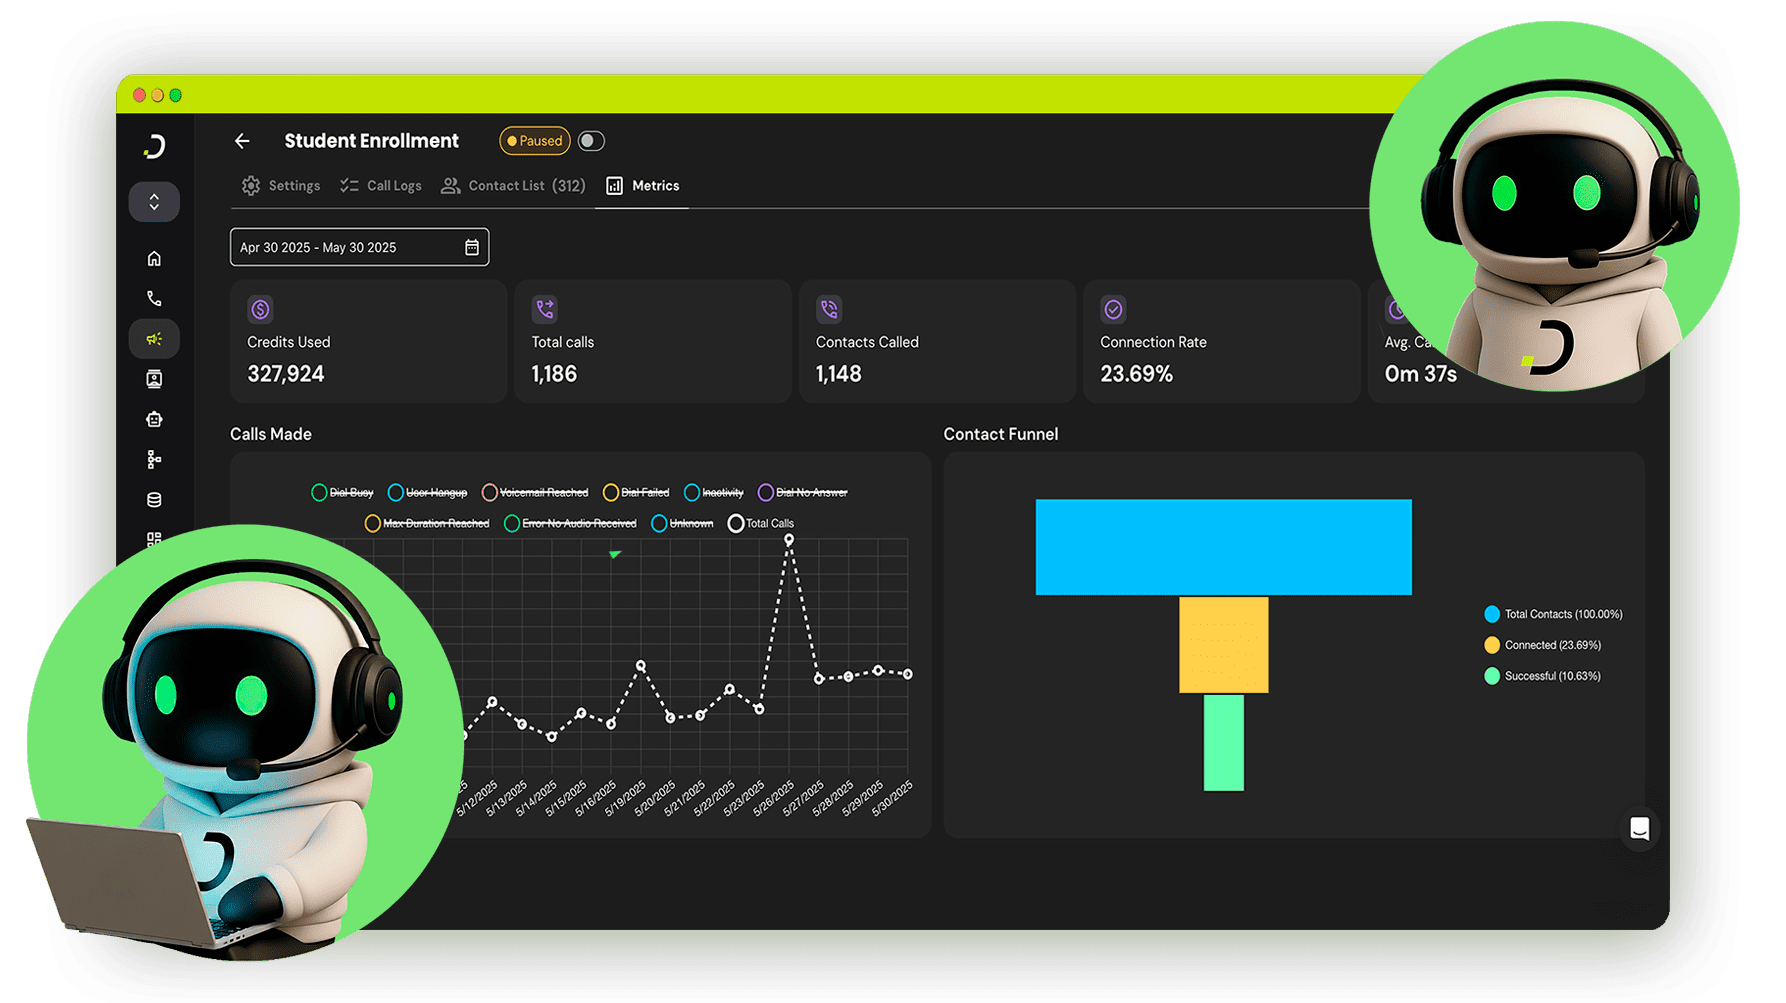Go to the Settings tab

281,186
